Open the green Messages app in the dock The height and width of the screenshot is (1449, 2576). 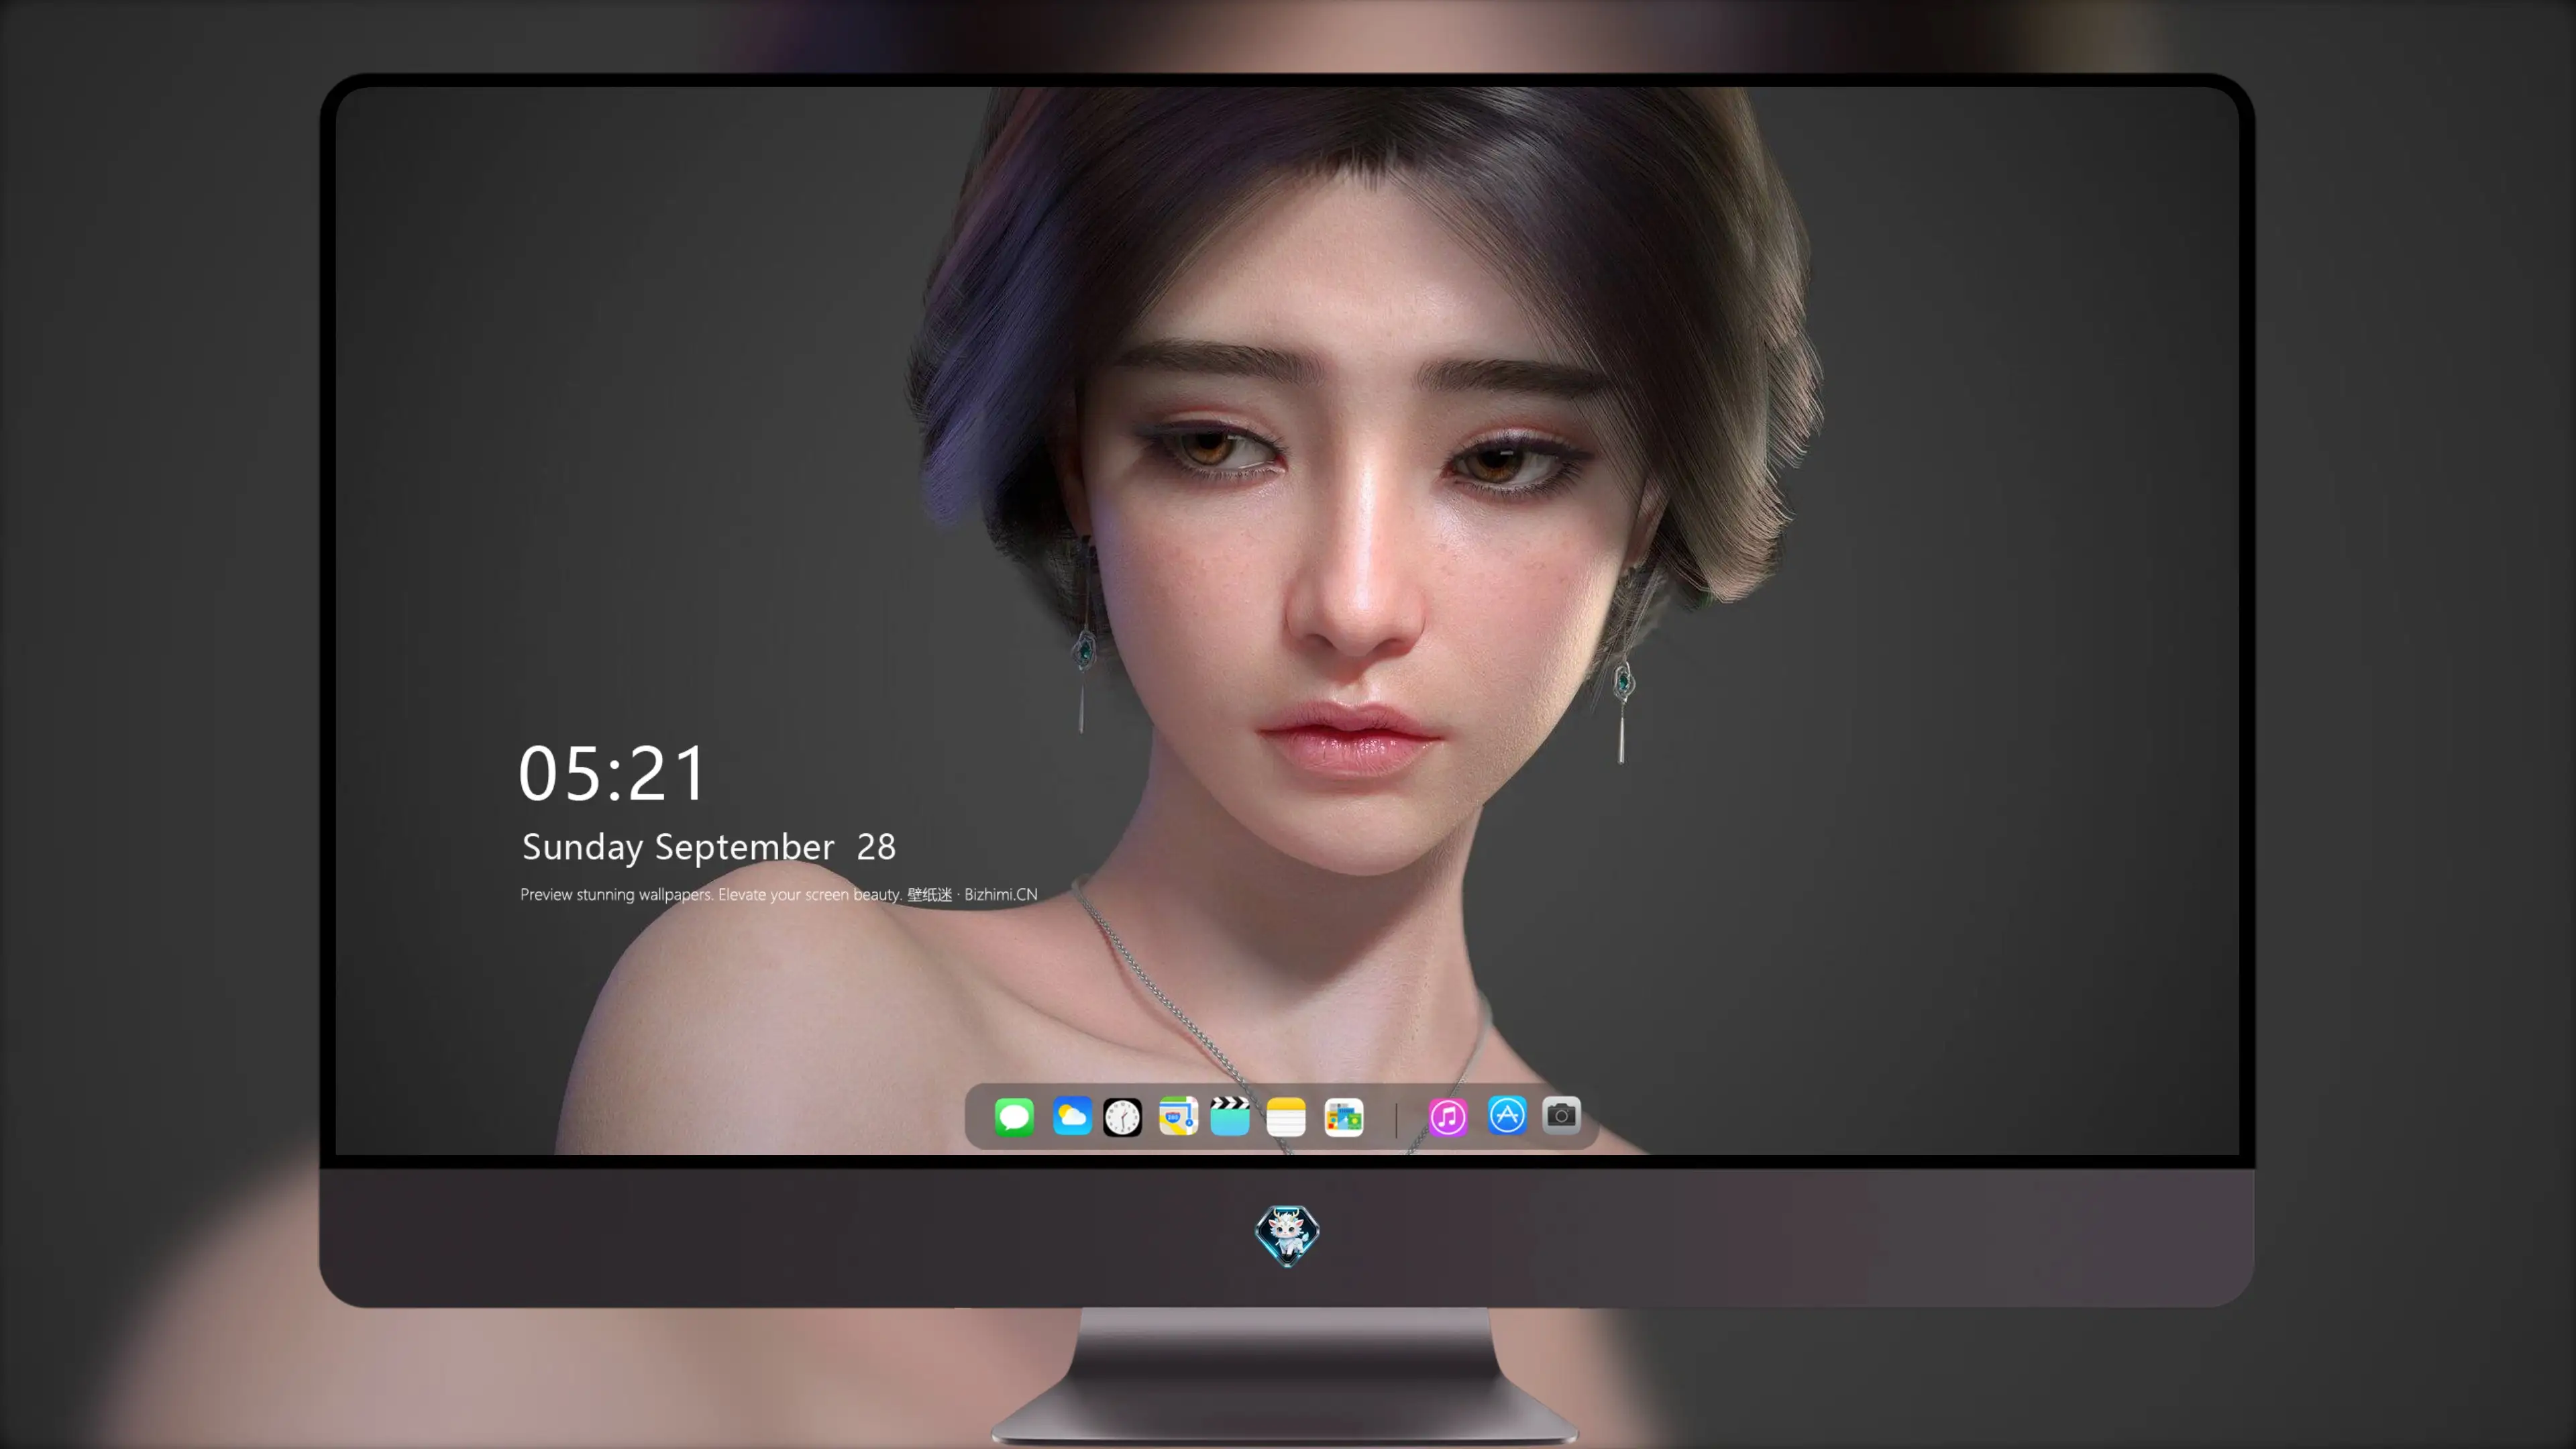click(1014, 1116)
